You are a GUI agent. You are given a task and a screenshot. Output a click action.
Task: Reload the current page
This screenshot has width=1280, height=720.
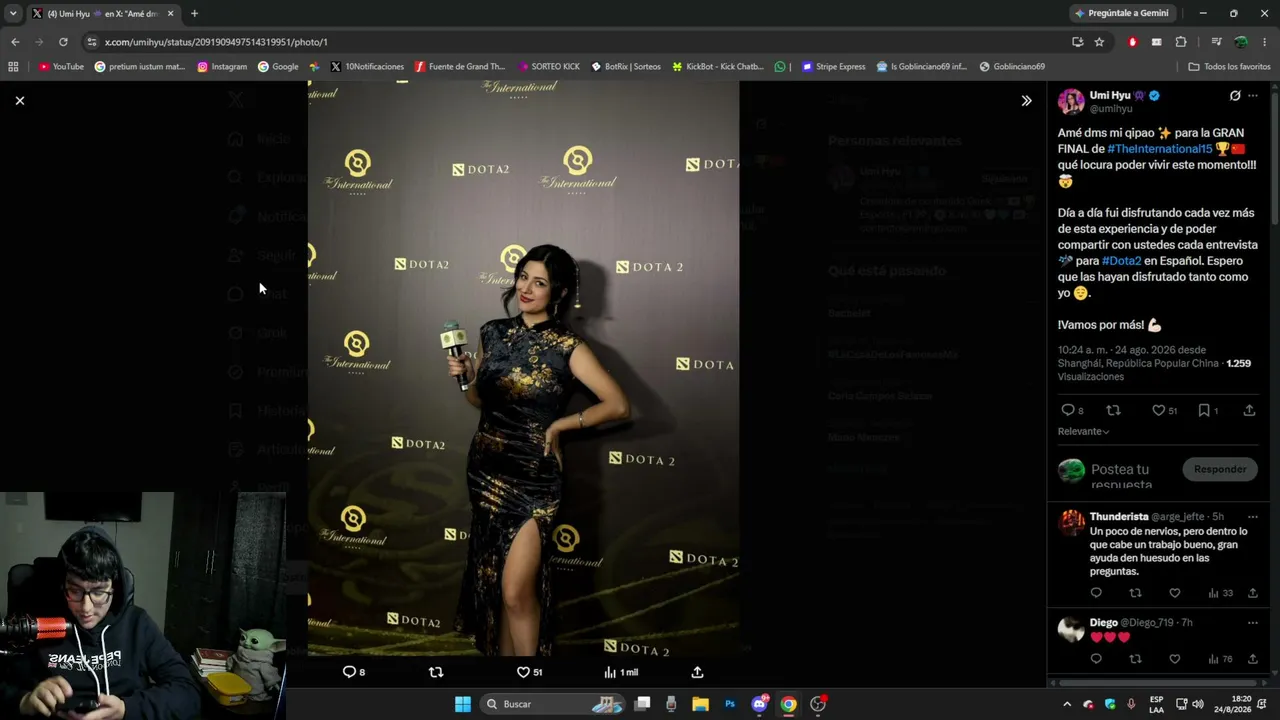coord(63,42)
